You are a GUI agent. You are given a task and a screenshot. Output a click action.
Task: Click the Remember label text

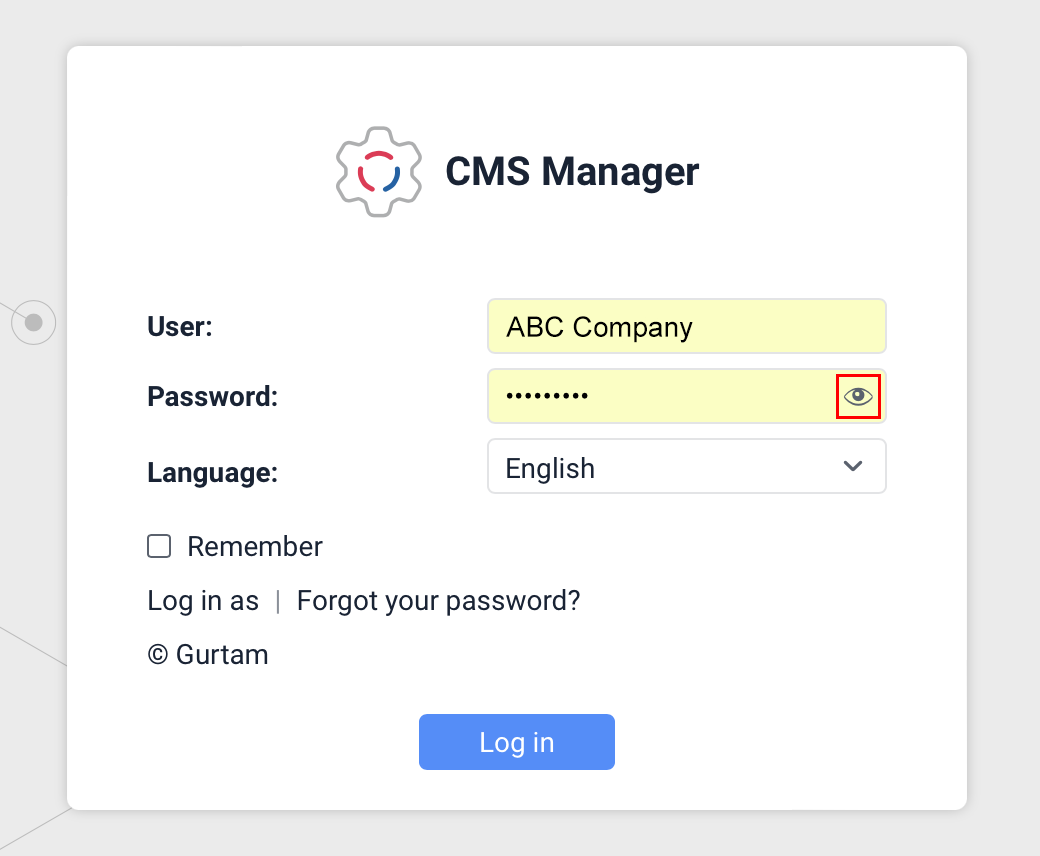(x=255, y=546)
